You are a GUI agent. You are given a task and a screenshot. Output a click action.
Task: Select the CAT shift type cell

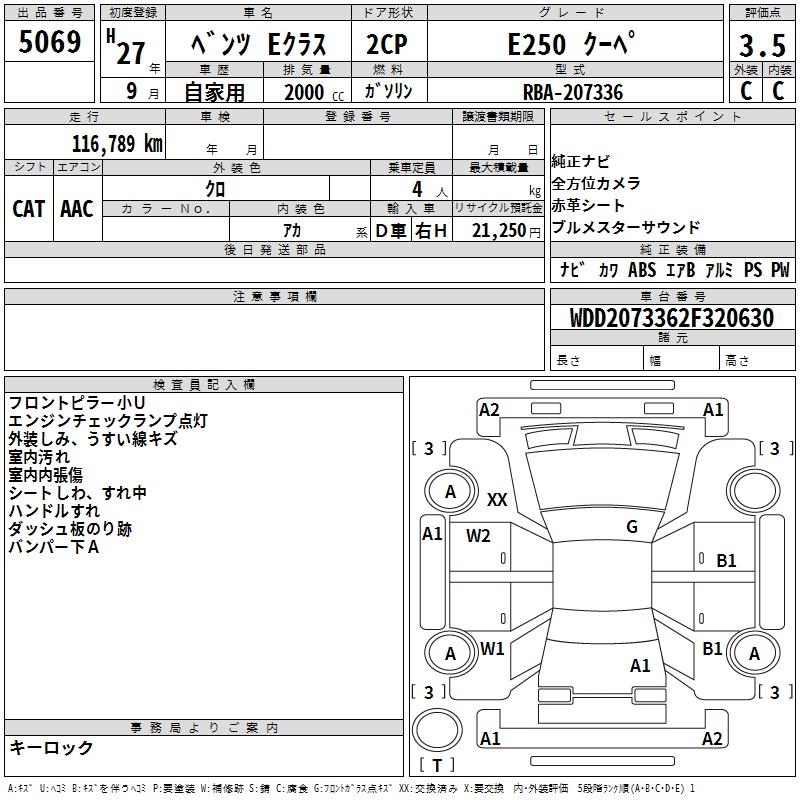(28, 208)
